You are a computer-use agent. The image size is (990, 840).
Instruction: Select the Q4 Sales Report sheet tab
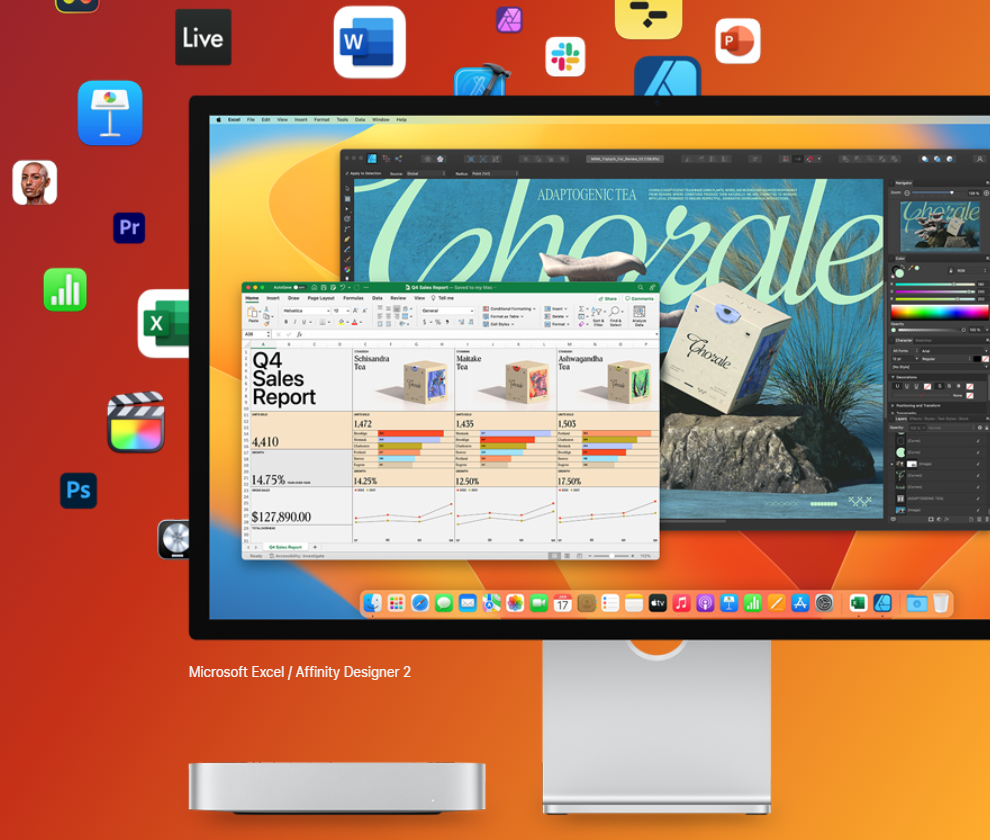tap(285, 547)
